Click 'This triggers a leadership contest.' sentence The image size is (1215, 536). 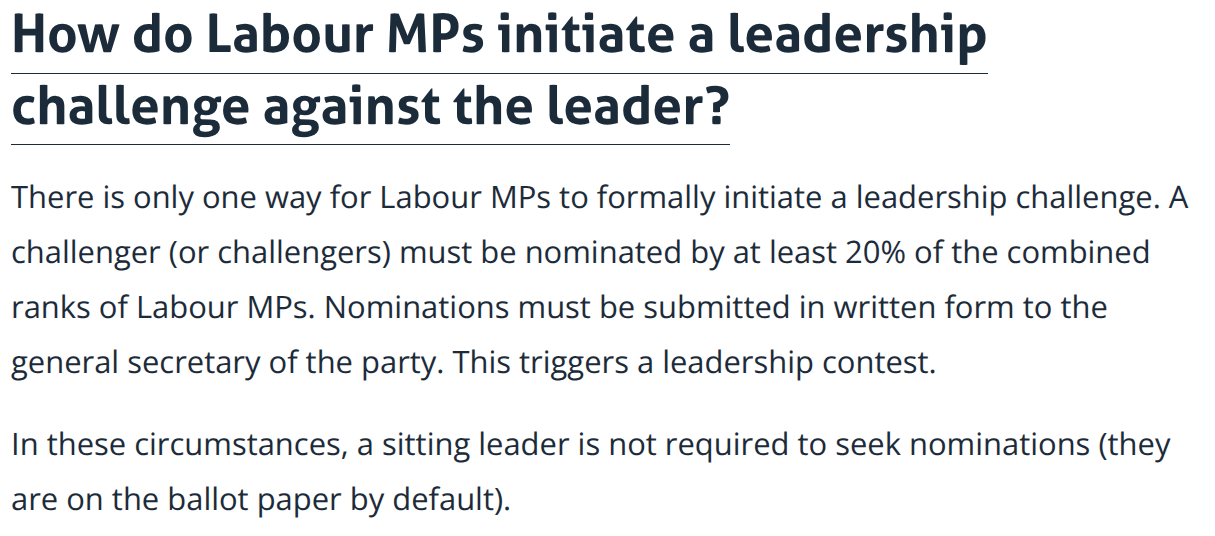(x=694, y=362)
